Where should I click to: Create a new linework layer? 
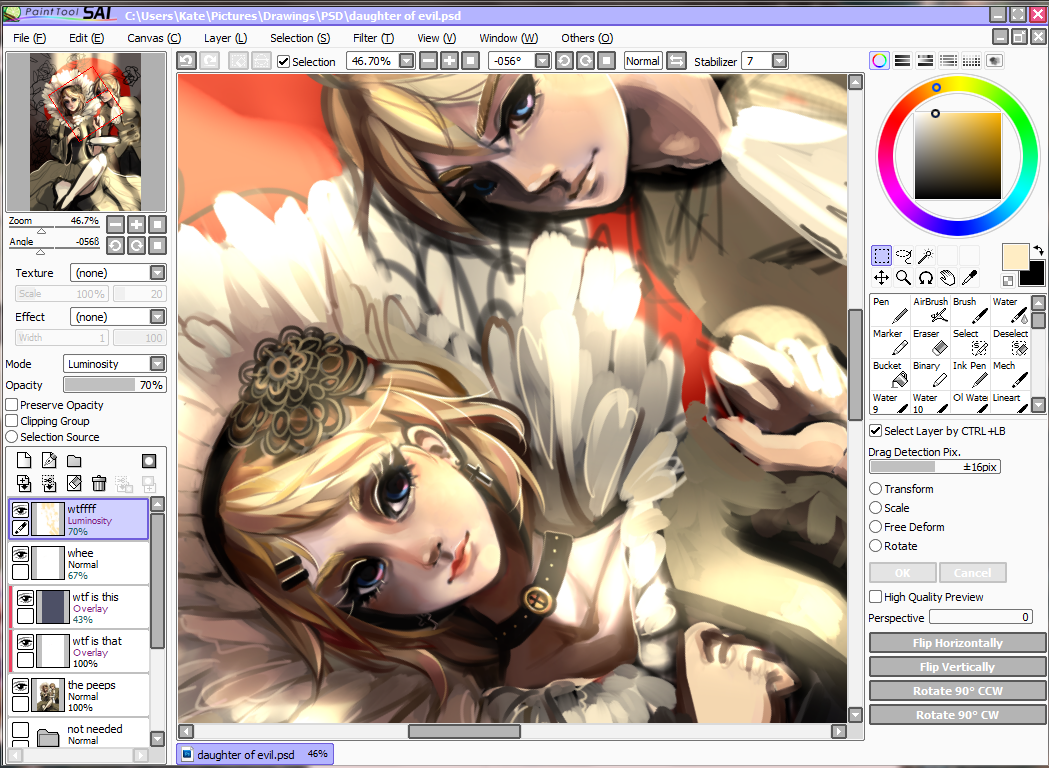pyautogui.click(x=49, y=460)
